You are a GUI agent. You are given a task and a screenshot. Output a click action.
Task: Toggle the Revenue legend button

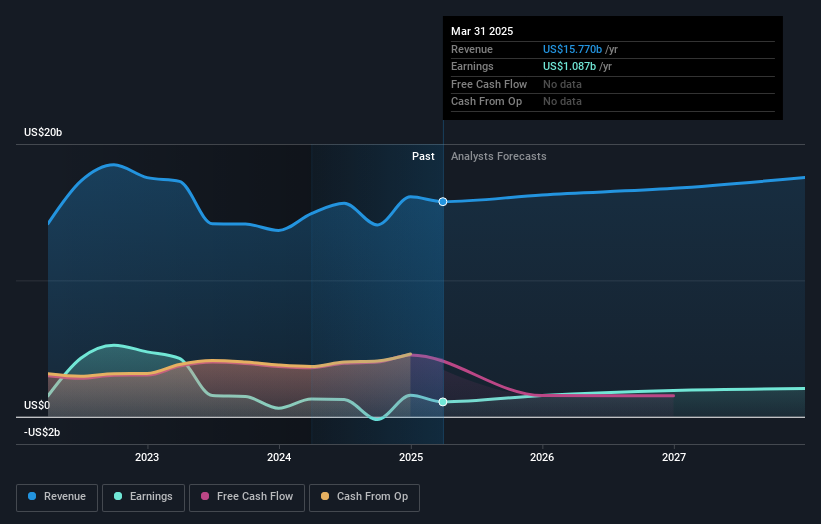click(57, 497)
